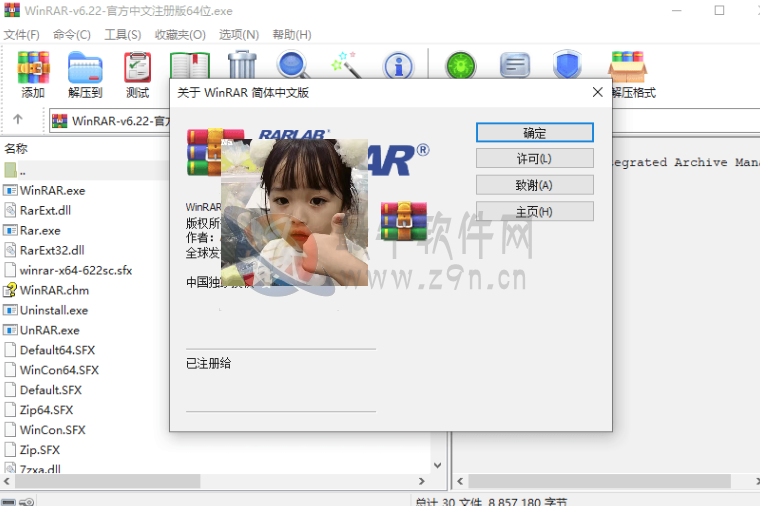The image size is (760, 506).
Task: Click the comment pane horizontal scrollbar thumb
Action: click(600, 481)
